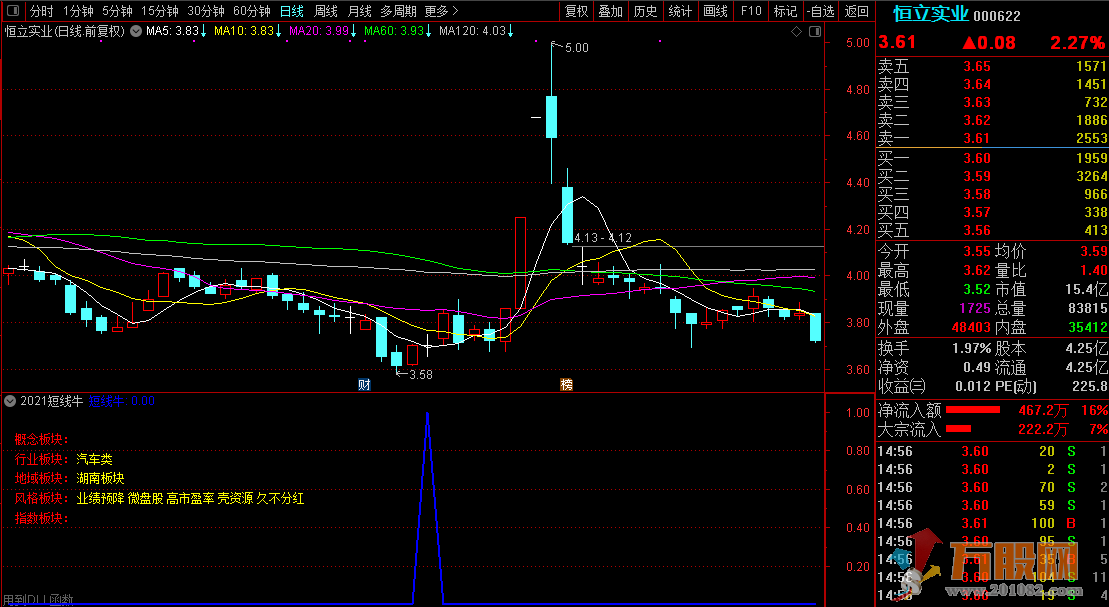Screen dimensions: 1109x607
Task: Click the diamond icon at chart top-right
Action: point(796,32)
